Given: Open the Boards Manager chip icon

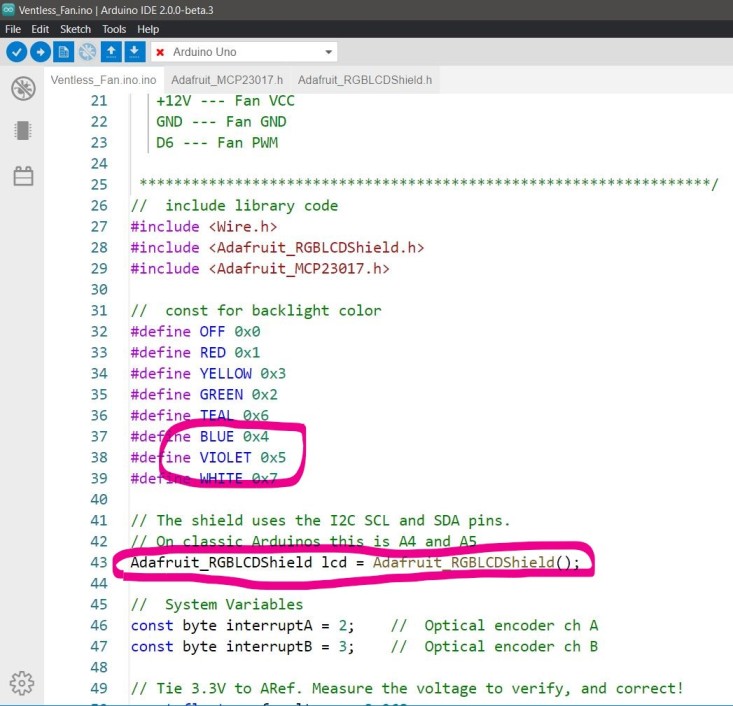Looking at the screenshot, I should click(x=23, y=131).
